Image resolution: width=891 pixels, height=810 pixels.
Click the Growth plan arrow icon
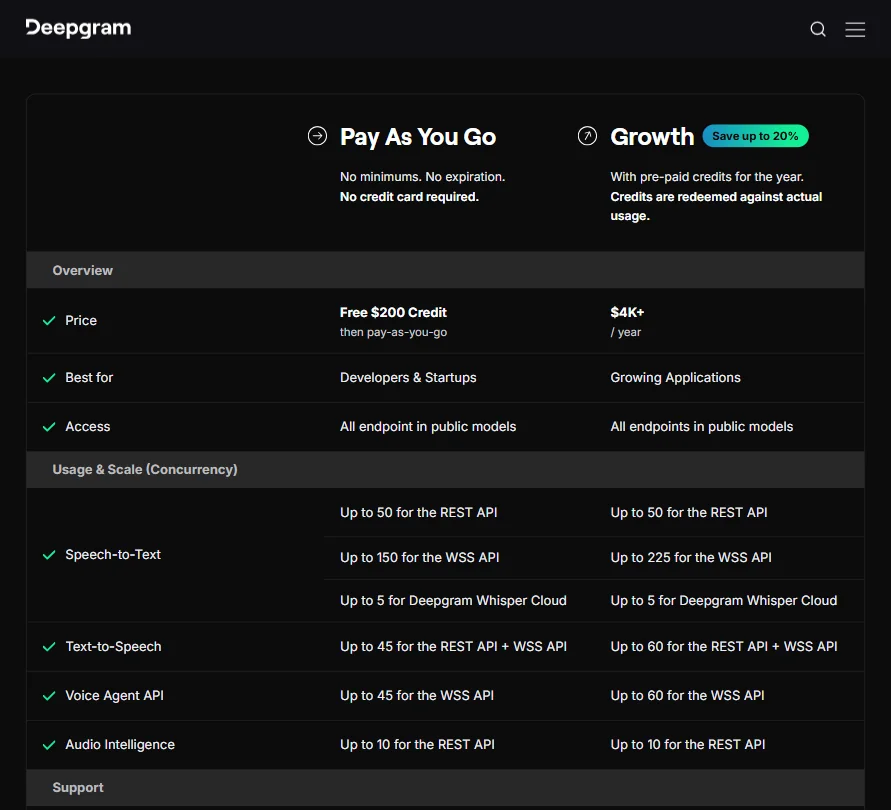pyautogui.click(x=587, y=136)
